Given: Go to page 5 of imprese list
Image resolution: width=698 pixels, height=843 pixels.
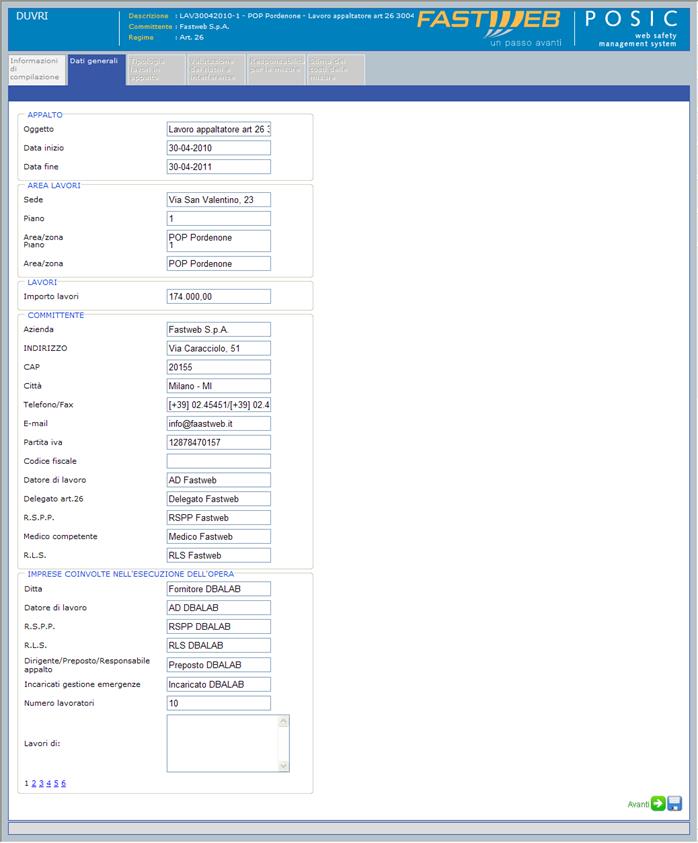Looking at the screenshot, I should point(56,783).
